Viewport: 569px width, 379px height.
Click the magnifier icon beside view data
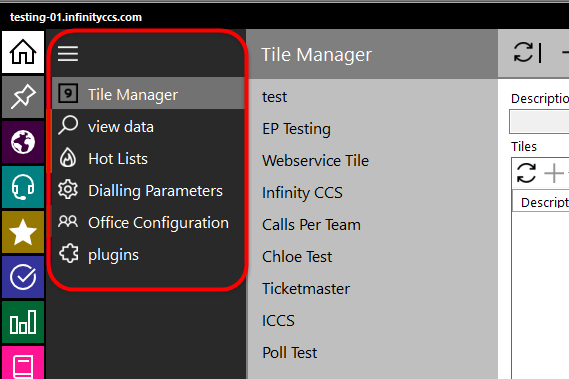[68, 125]
